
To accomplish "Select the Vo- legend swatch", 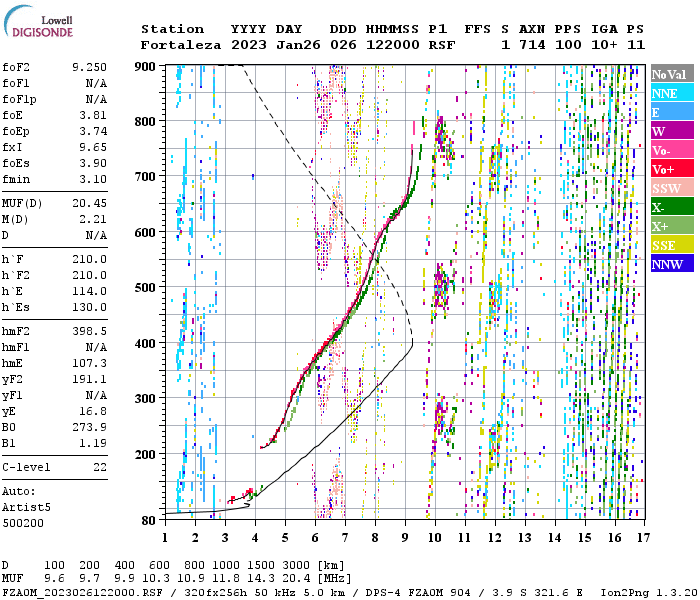I will click(672, 150).
